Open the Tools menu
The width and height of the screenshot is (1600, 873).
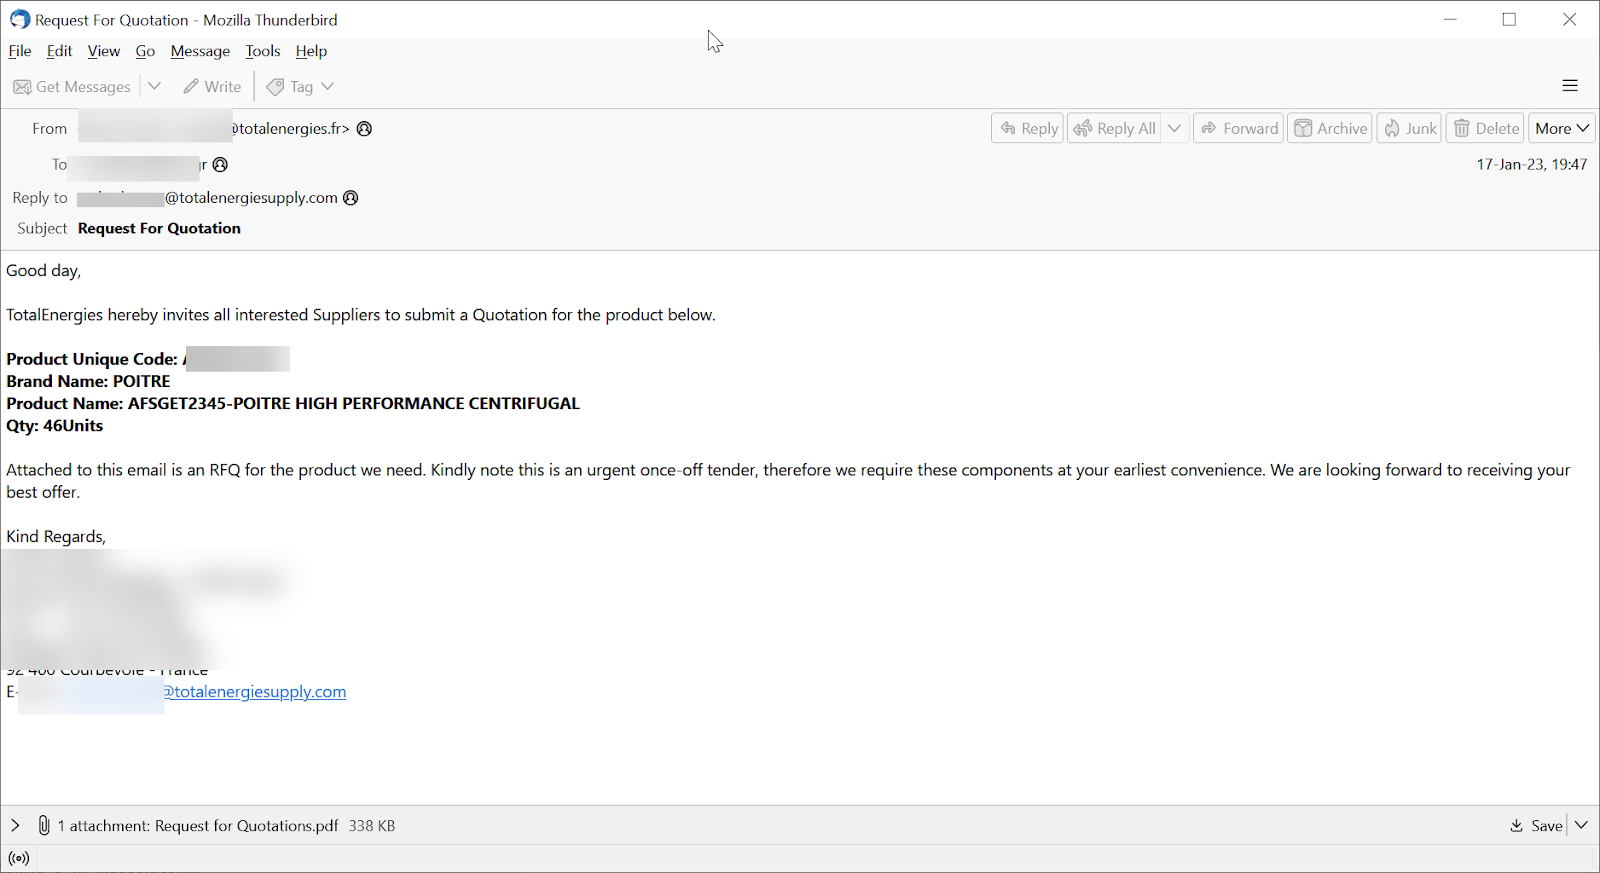(263, 51)
